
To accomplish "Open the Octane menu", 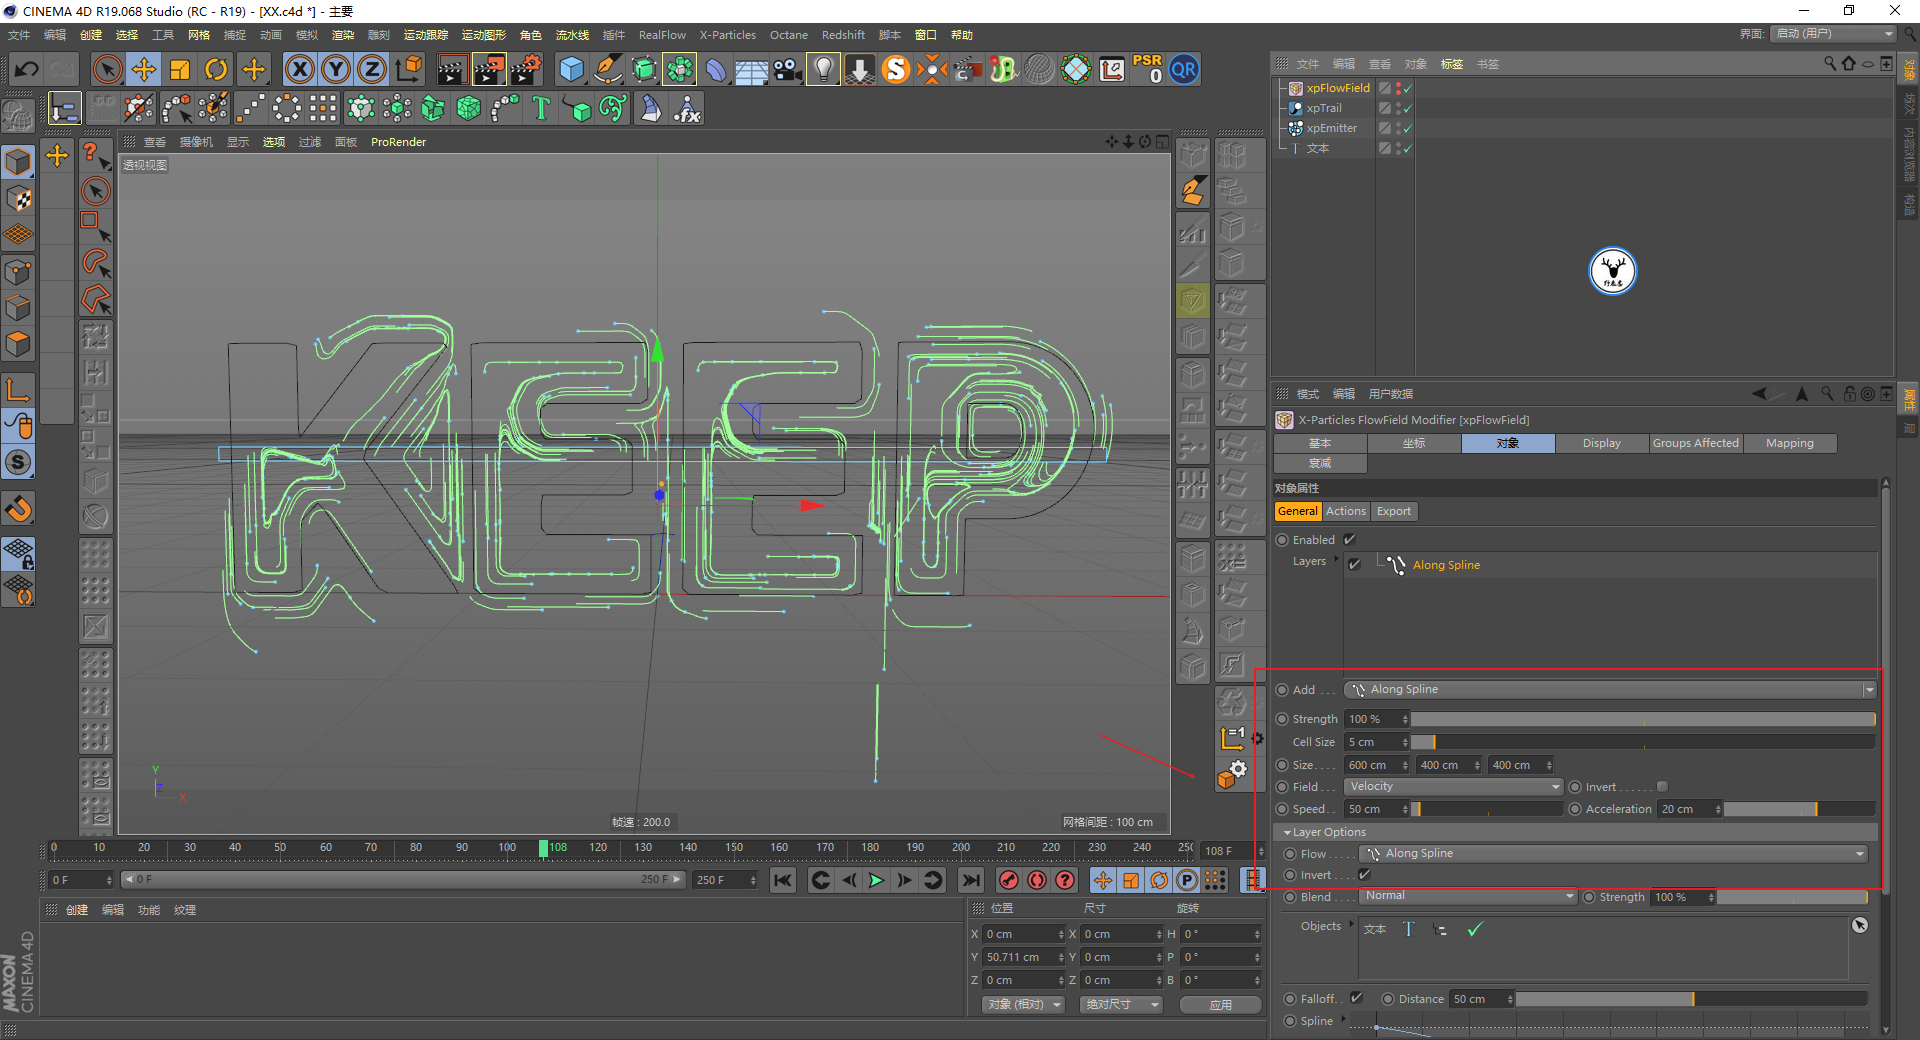I will pos(788,35).
